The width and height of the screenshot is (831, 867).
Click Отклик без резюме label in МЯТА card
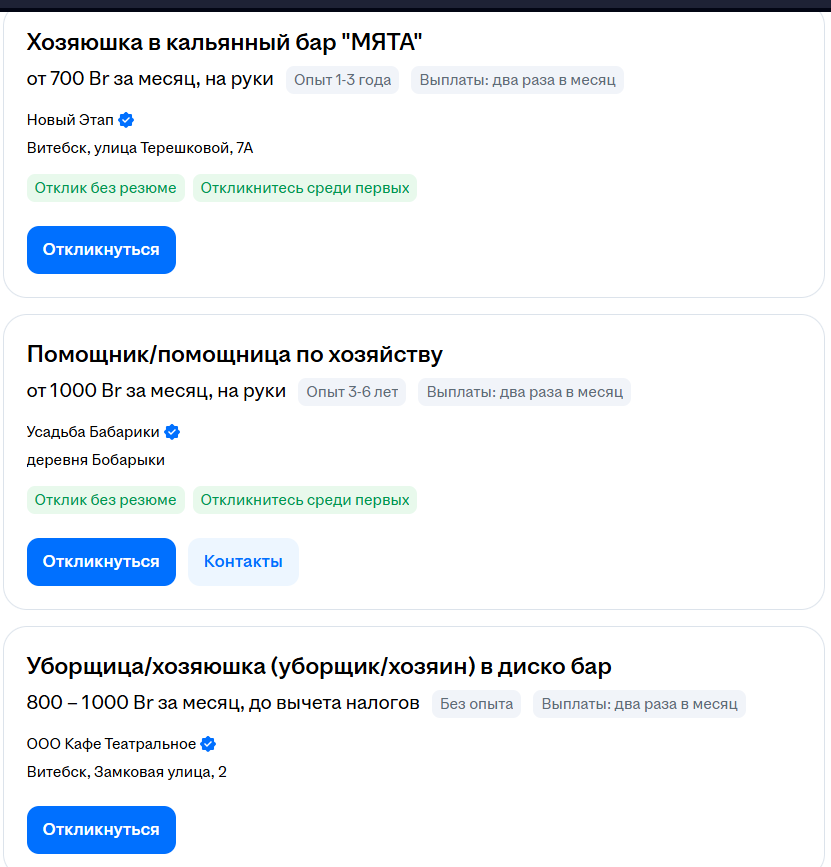[106, 188]
